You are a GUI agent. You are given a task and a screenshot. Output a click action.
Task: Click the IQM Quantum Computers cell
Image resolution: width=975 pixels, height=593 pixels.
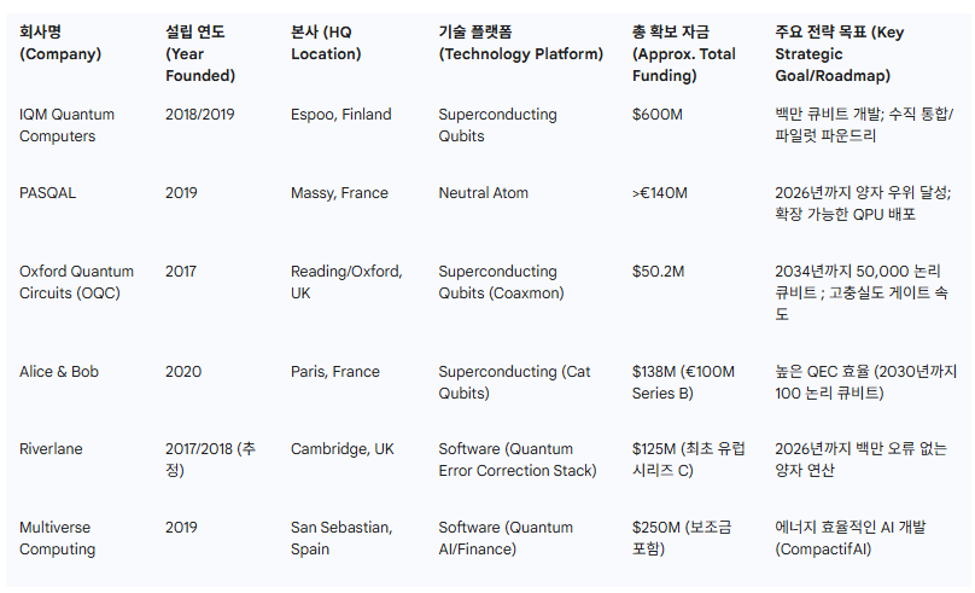(67, 125)
